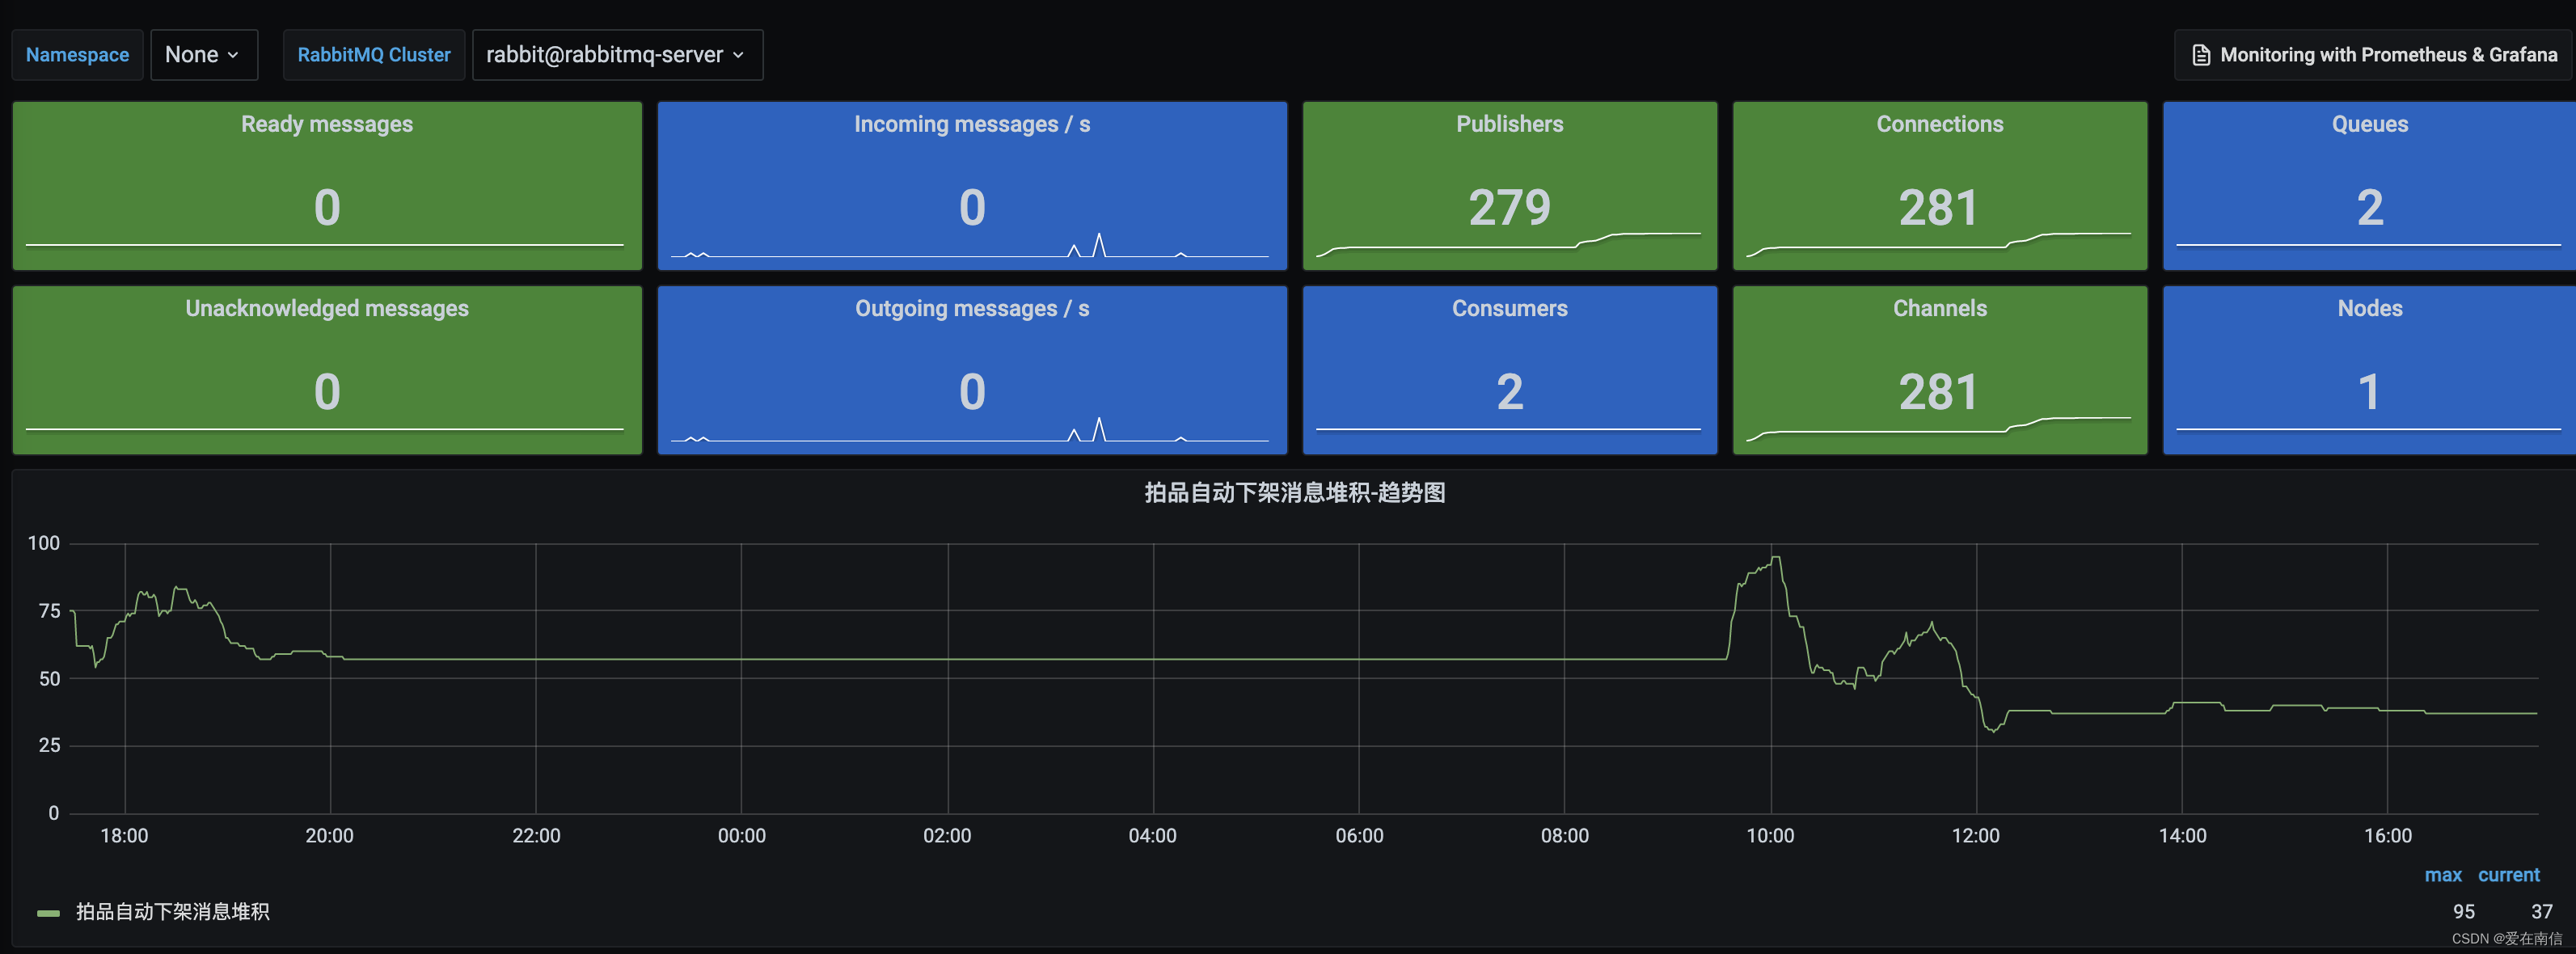Open Publishers panel title menu
The image size is (2576, 954).
click(x=1509, y=124)
